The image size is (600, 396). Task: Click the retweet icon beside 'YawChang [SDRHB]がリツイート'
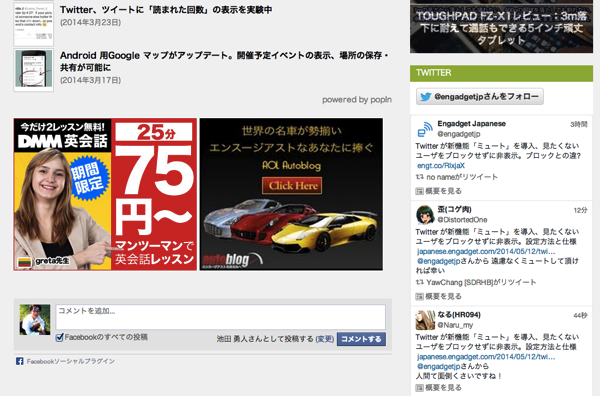(x=420, y=282)
